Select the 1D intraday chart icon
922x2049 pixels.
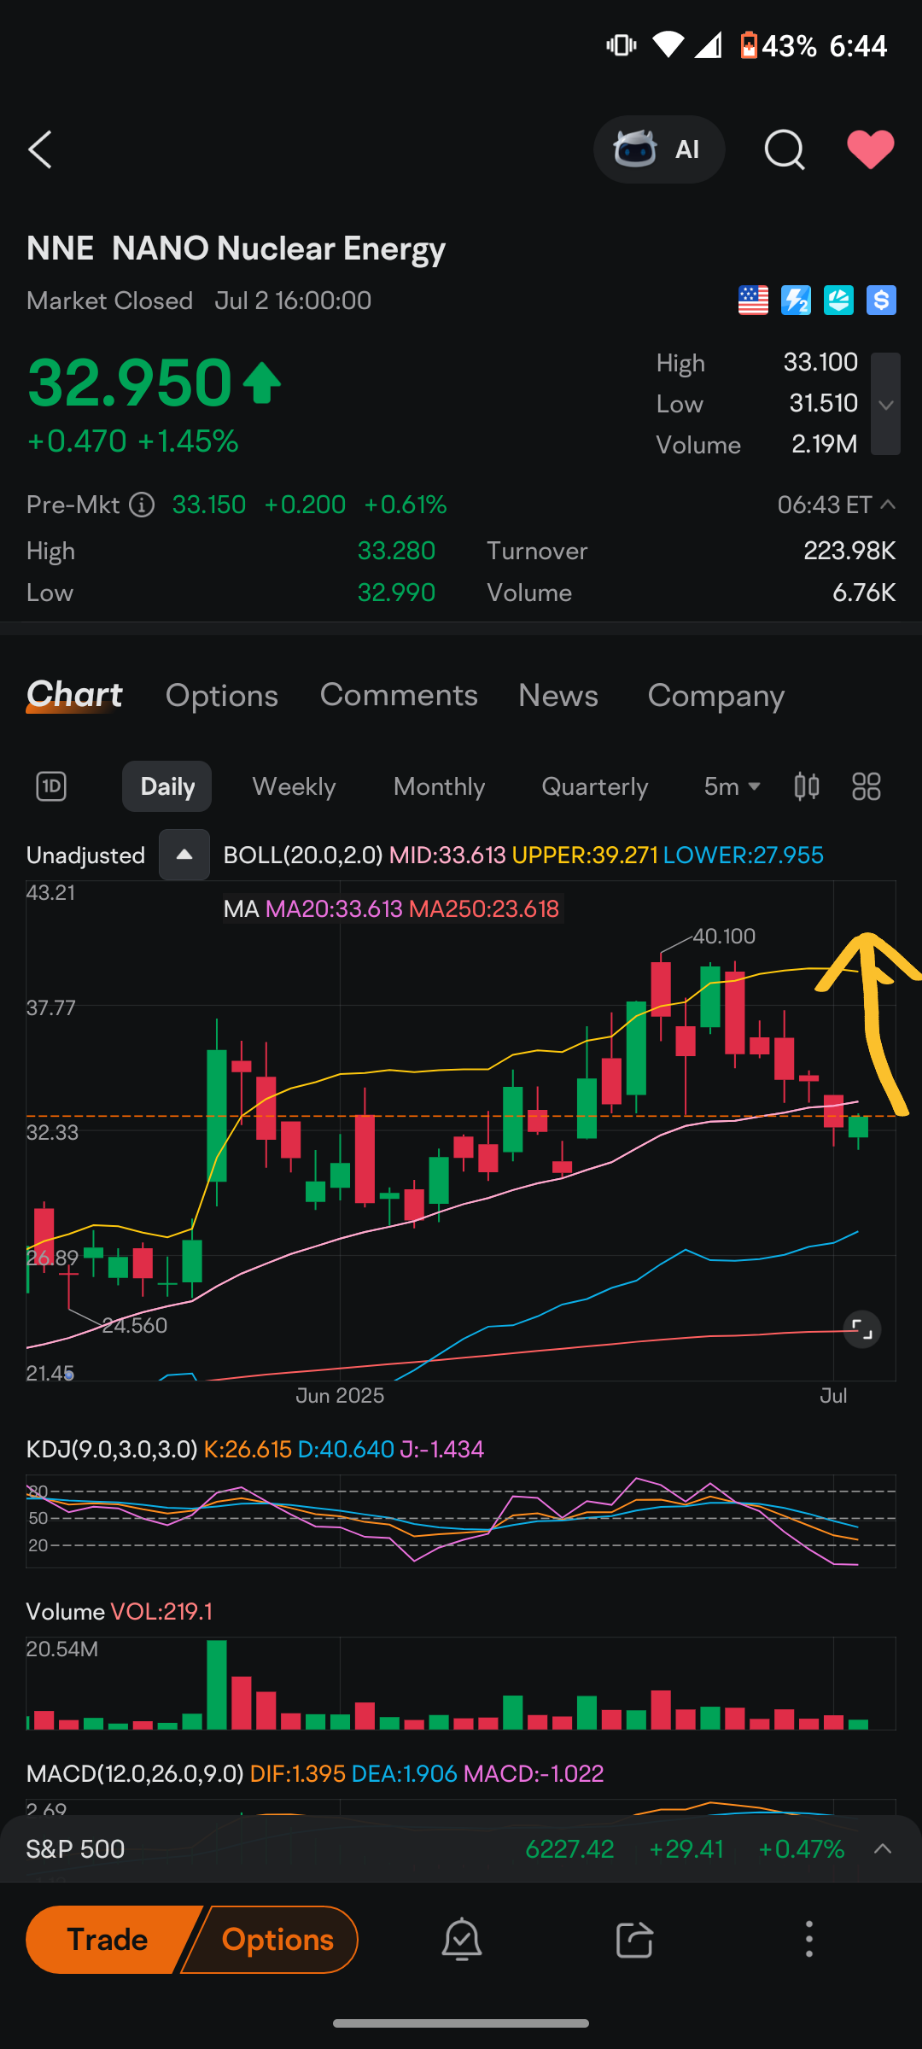click(x=51, y=787)
